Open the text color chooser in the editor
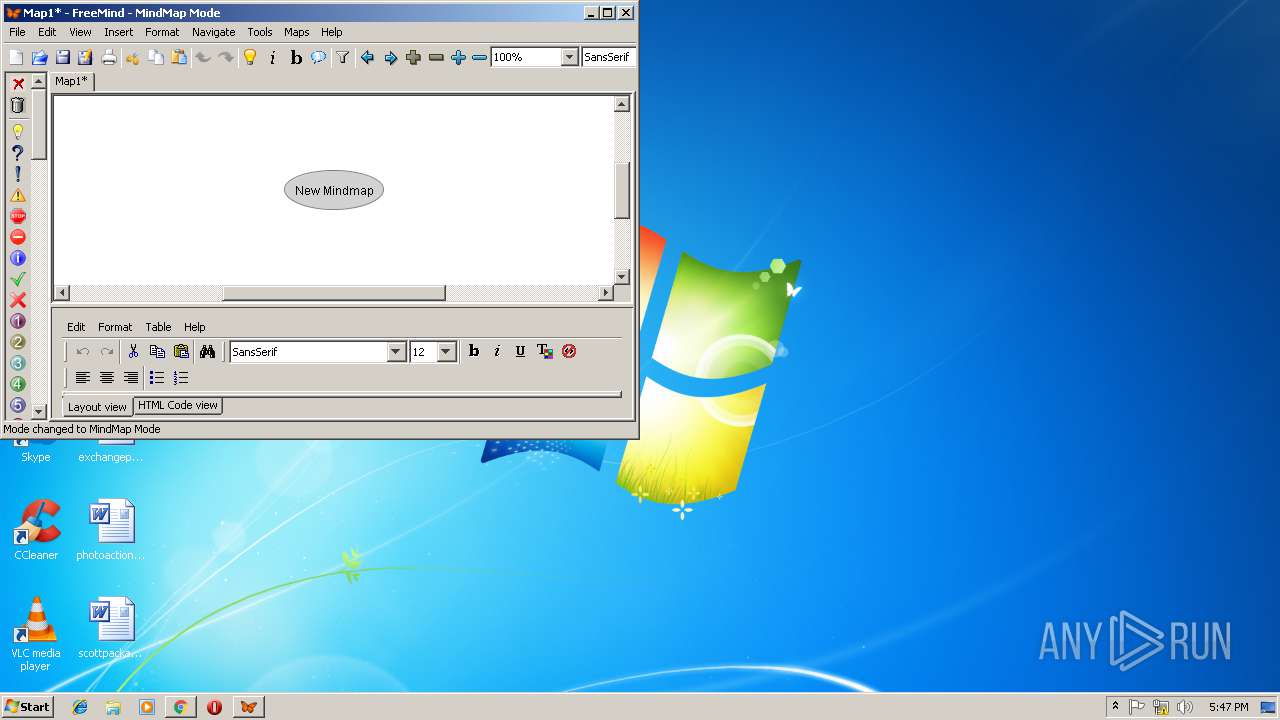Image resolution: width=1280 pixels, height=720 pixels. 545,351
